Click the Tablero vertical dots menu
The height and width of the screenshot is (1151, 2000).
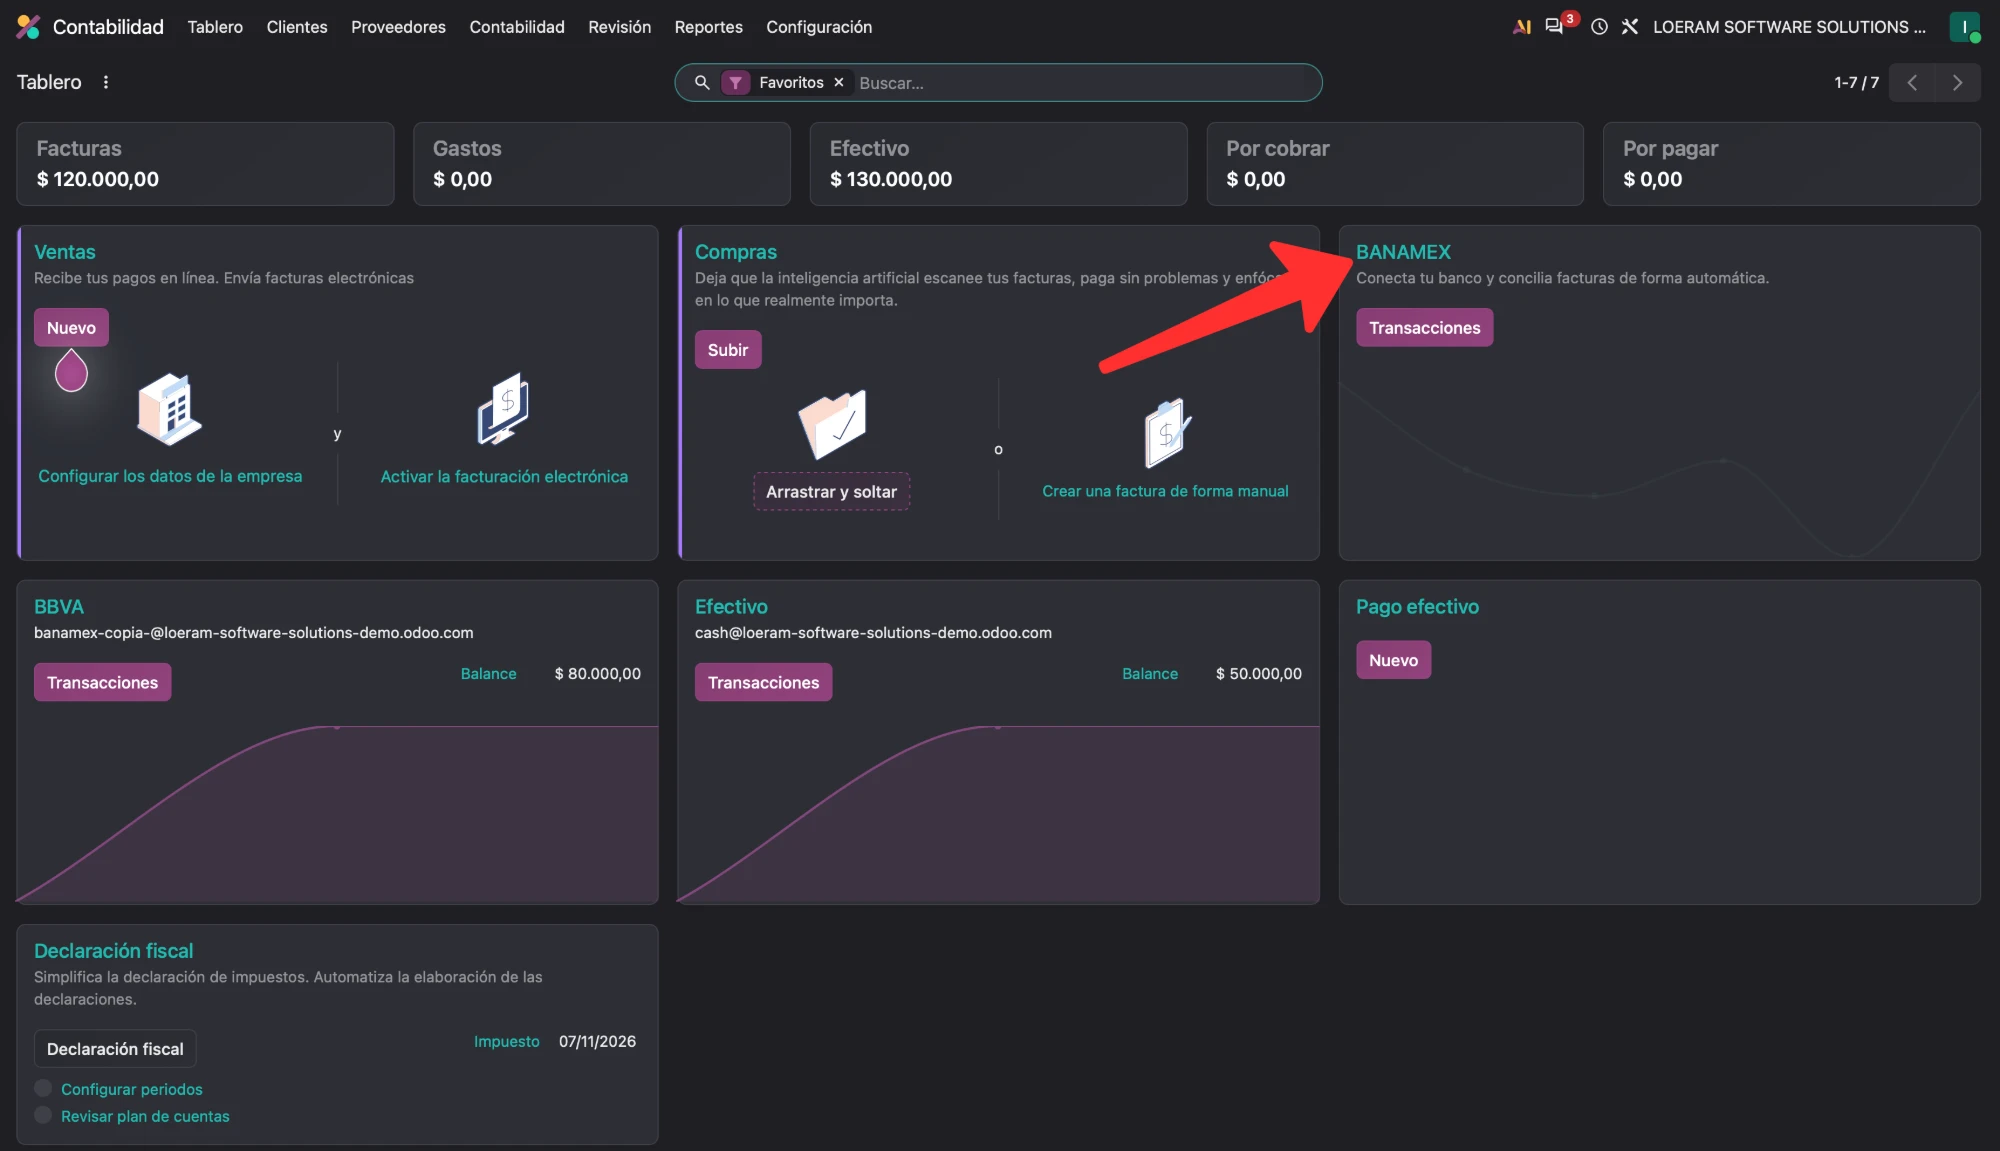[x=106, y=82]
